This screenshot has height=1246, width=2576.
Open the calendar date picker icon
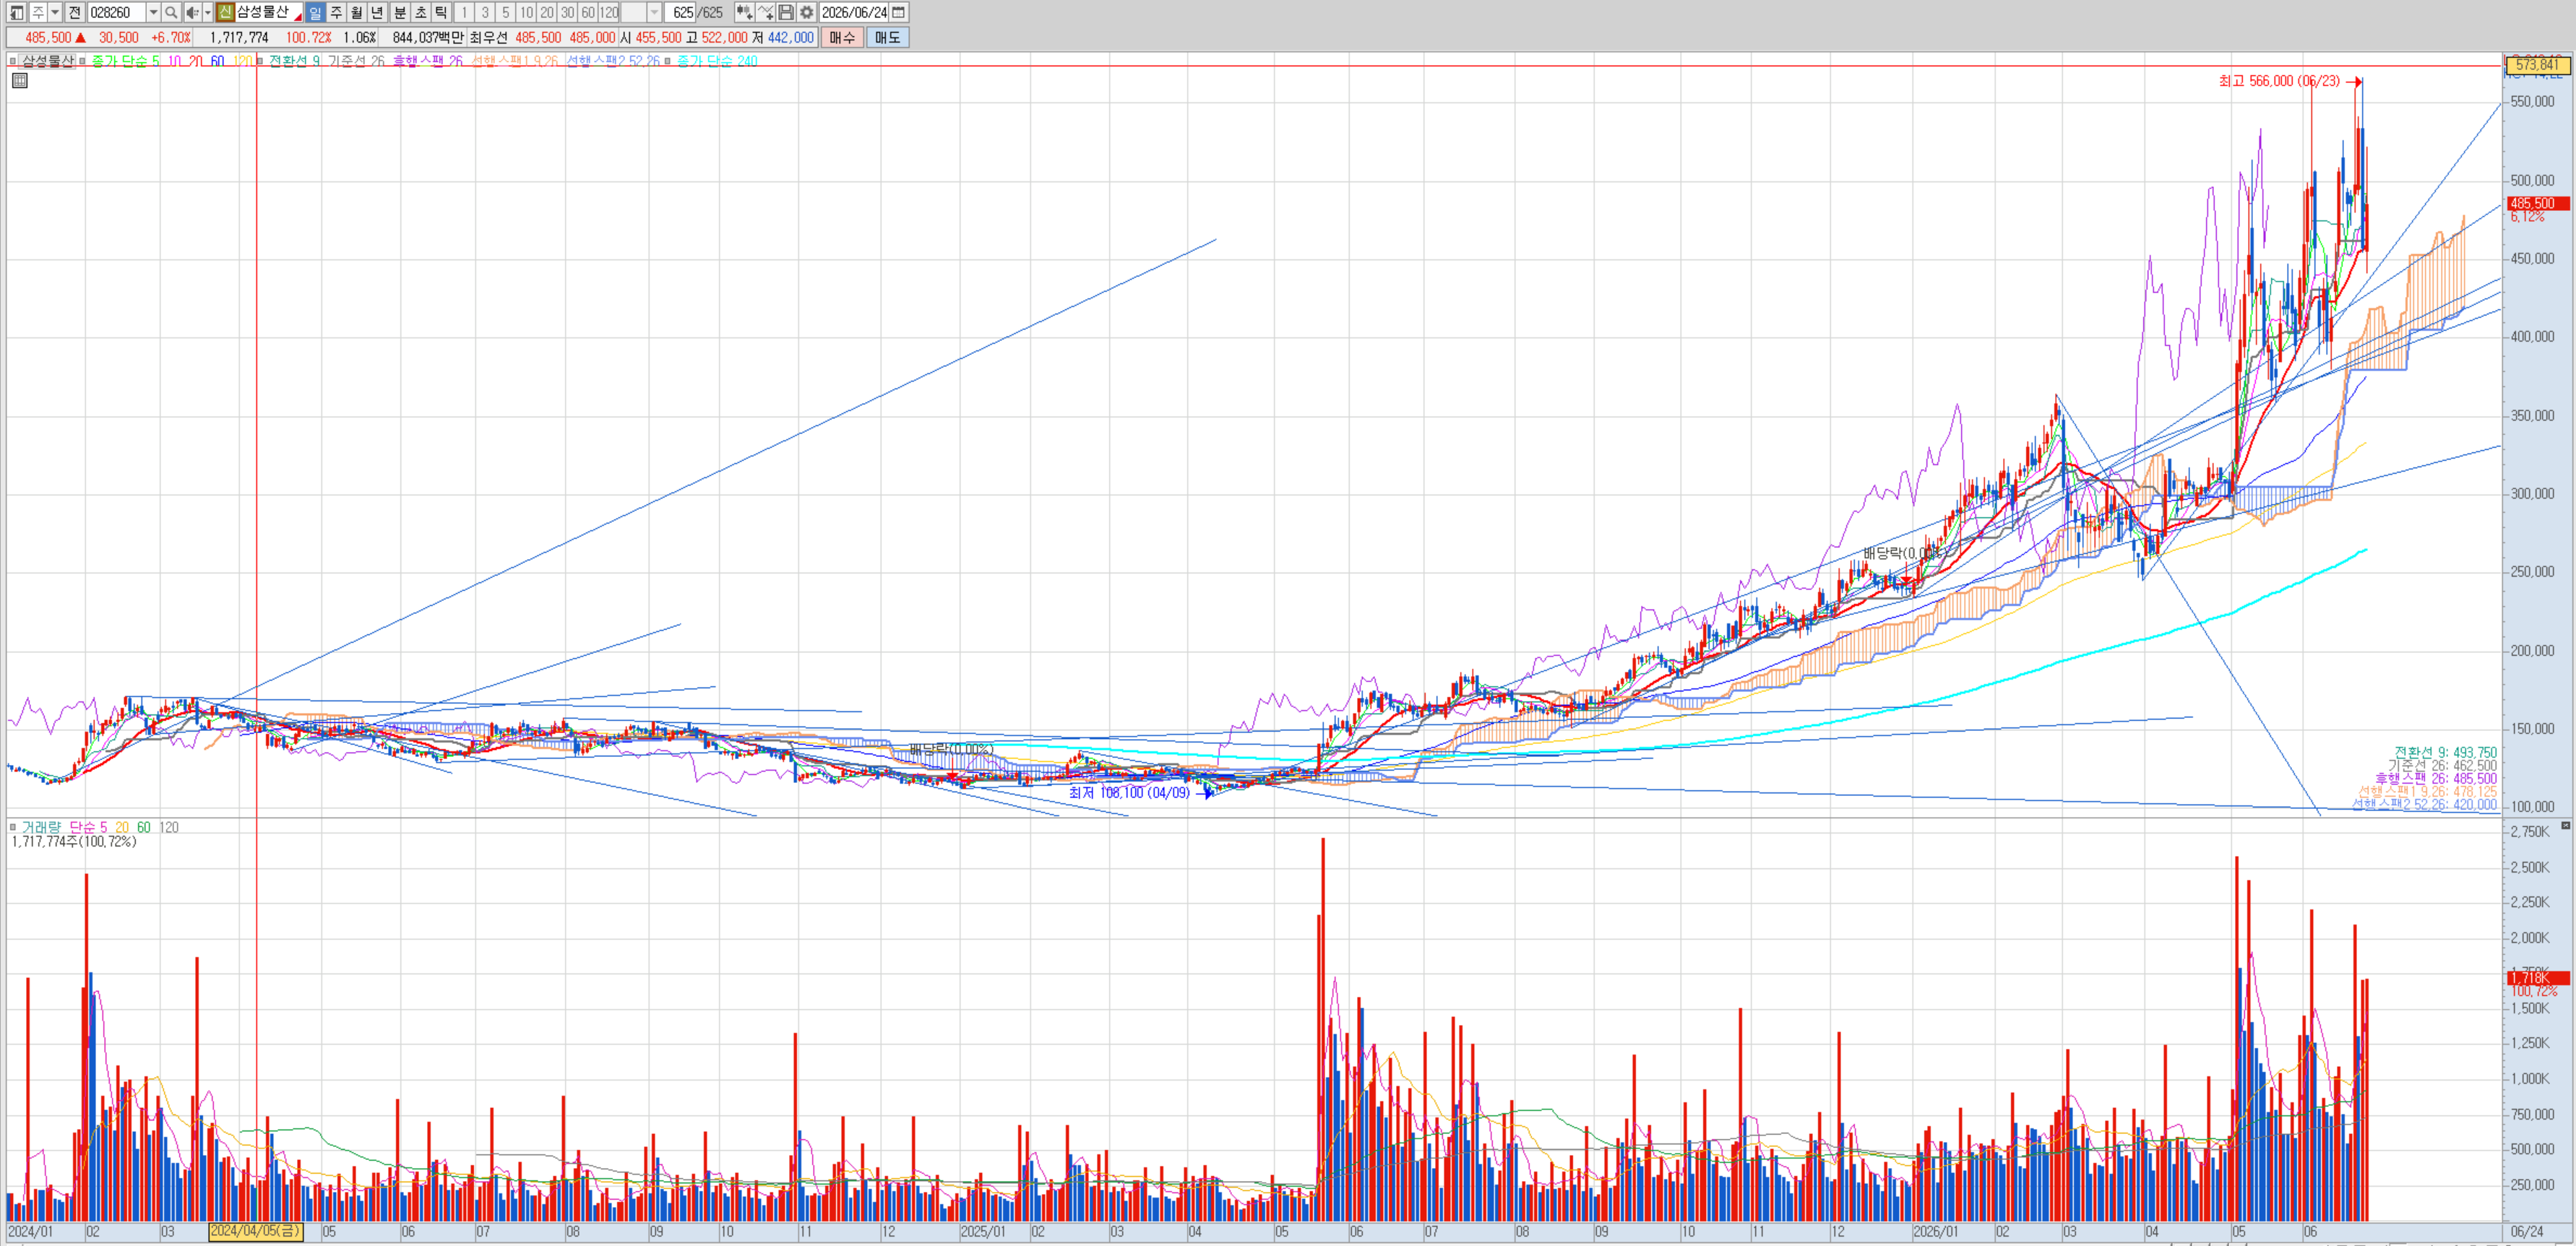[899, 12]
